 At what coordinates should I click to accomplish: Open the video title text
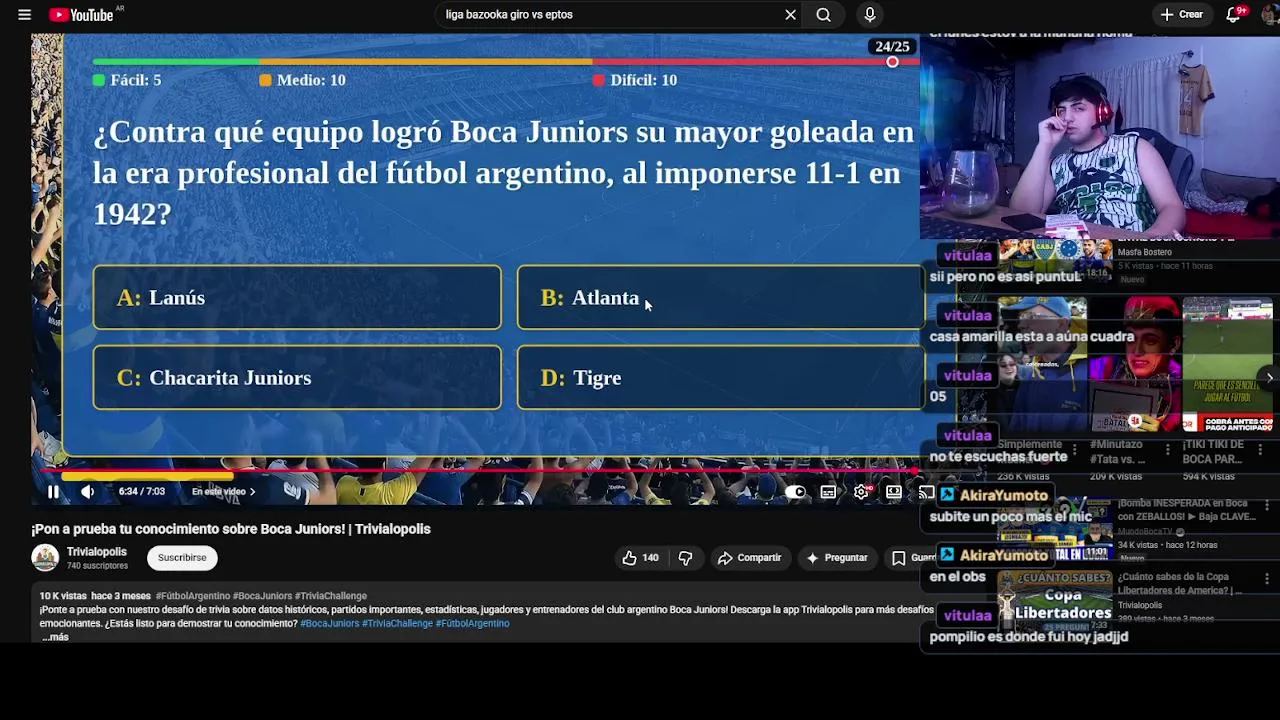tap(231, 529)
